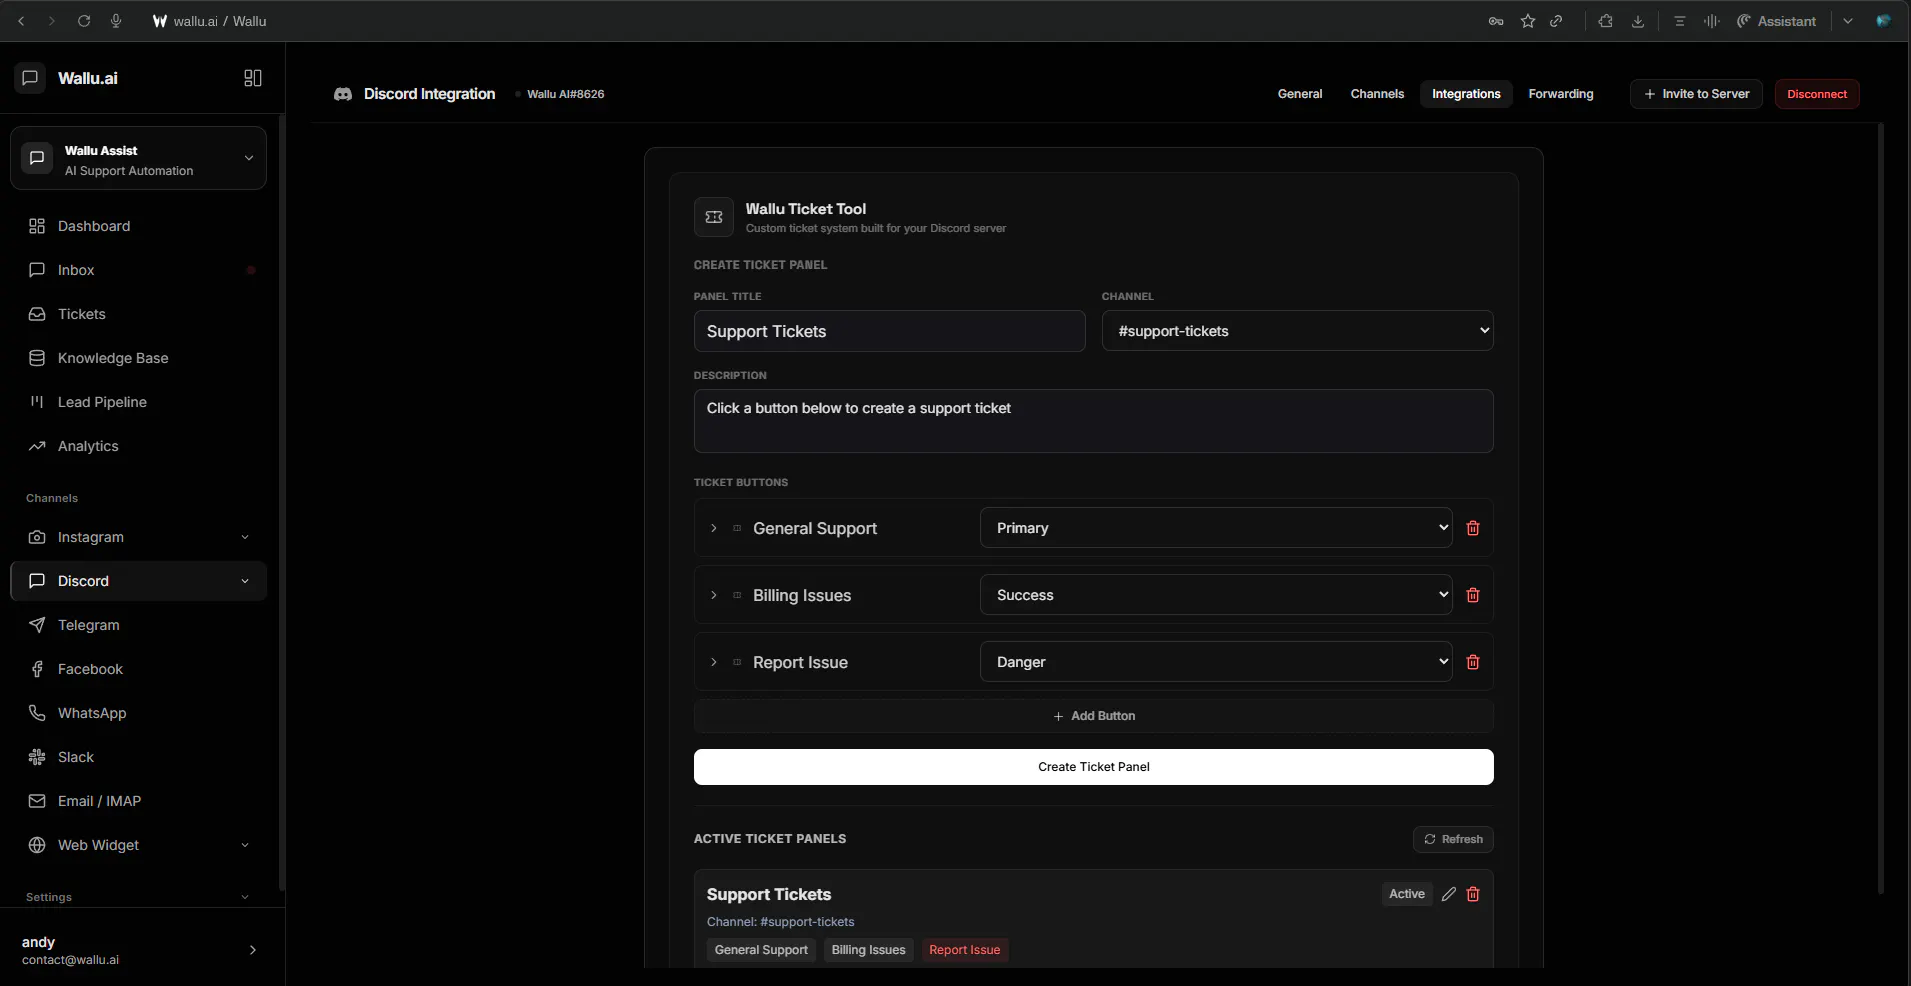
Task: Click the copy link icon
Action: (x=1556, y=21)
